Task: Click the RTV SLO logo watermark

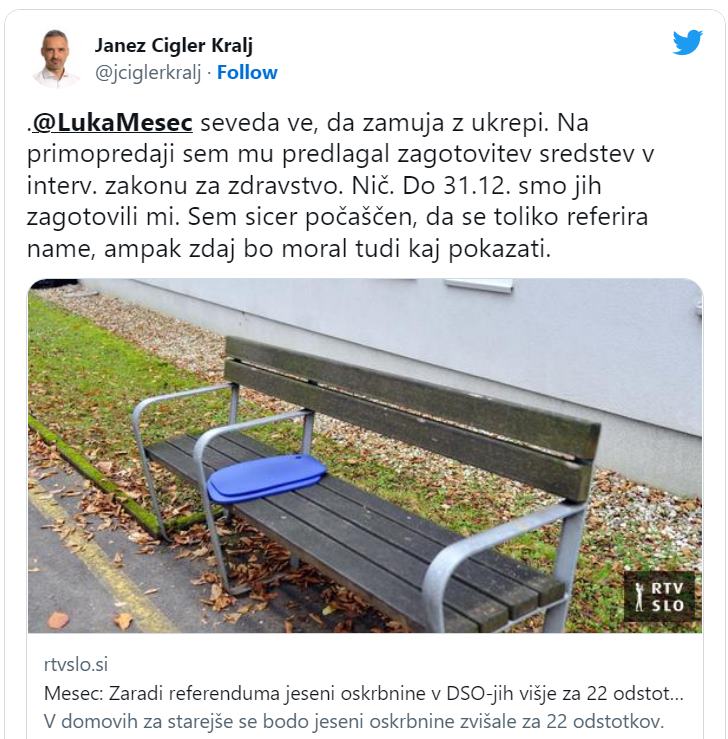Action: click(x=661, y=596)
